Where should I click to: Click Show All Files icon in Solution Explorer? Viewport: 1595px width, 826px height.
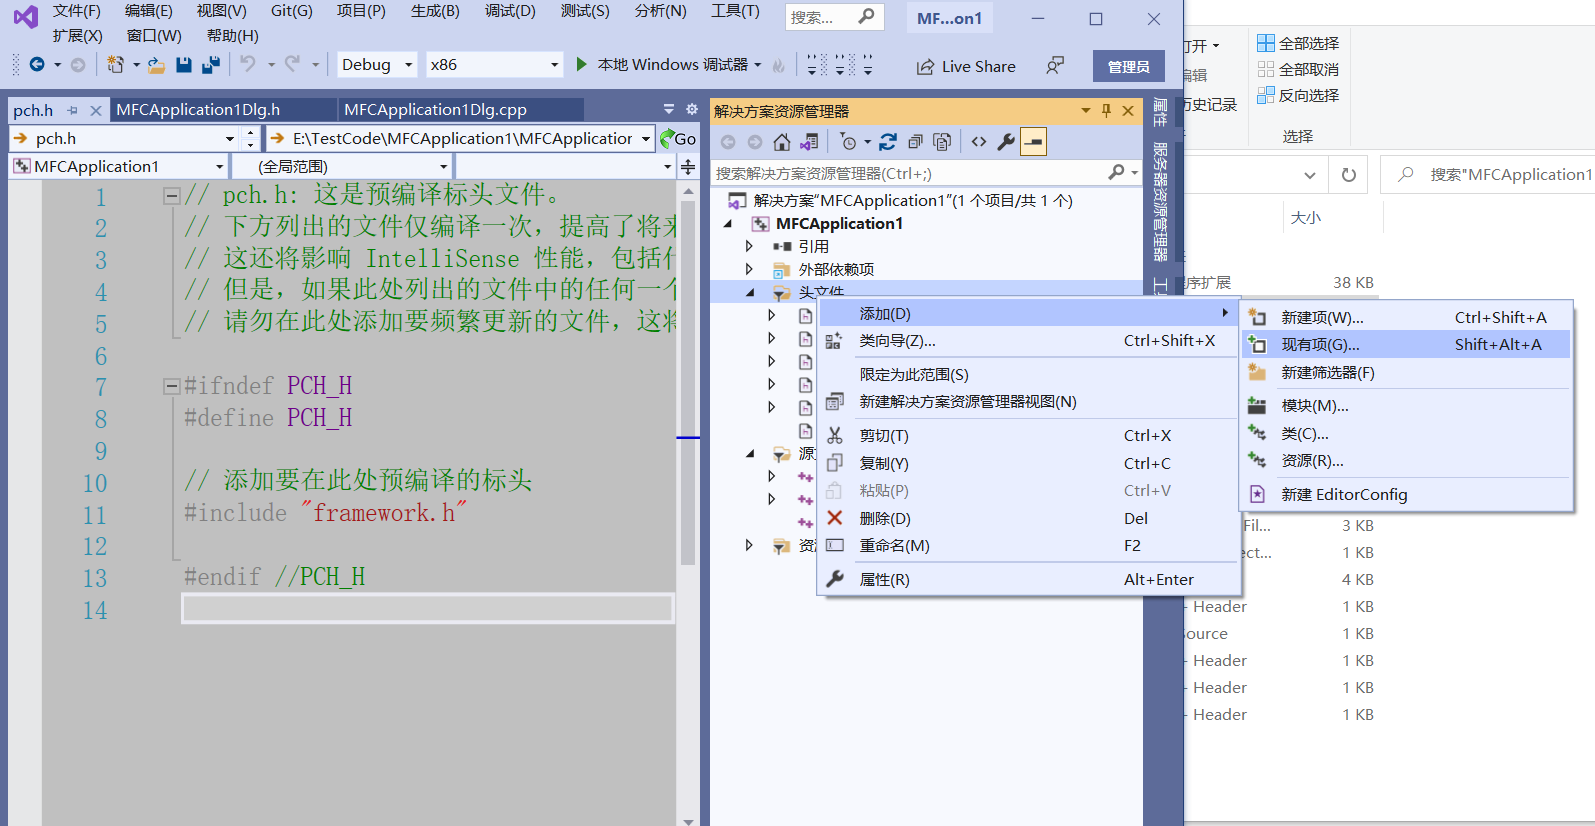pyautogui.click(x=942, y=142)
